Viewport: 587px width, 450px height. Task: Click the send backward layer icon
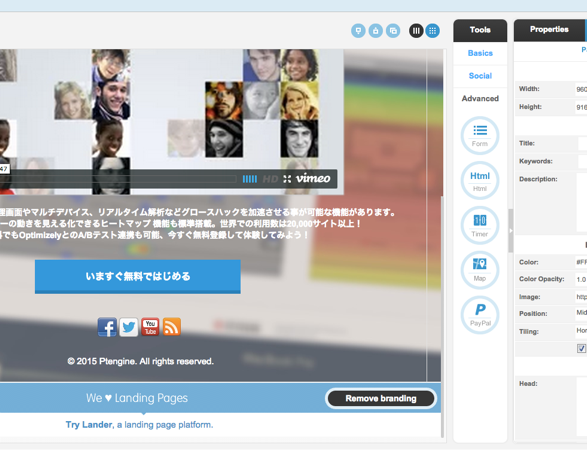tap(358, 31)
